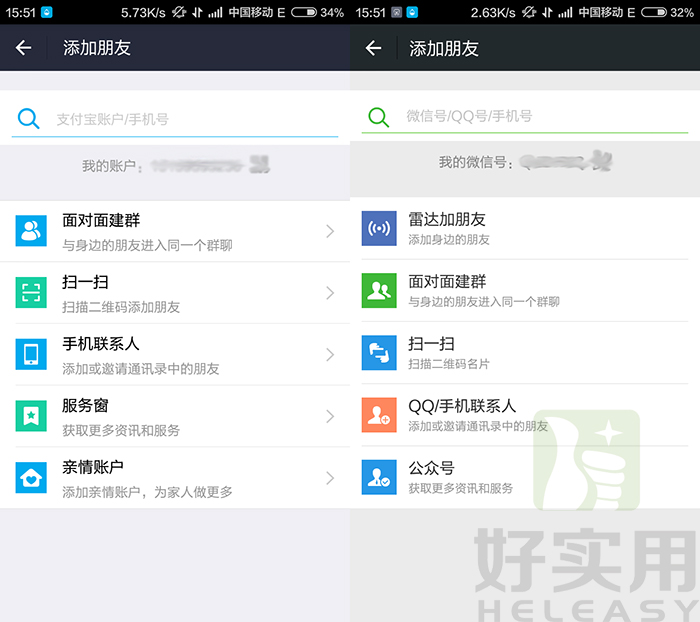Go back in the WeChat add-friend screen

tap(373, 48)
